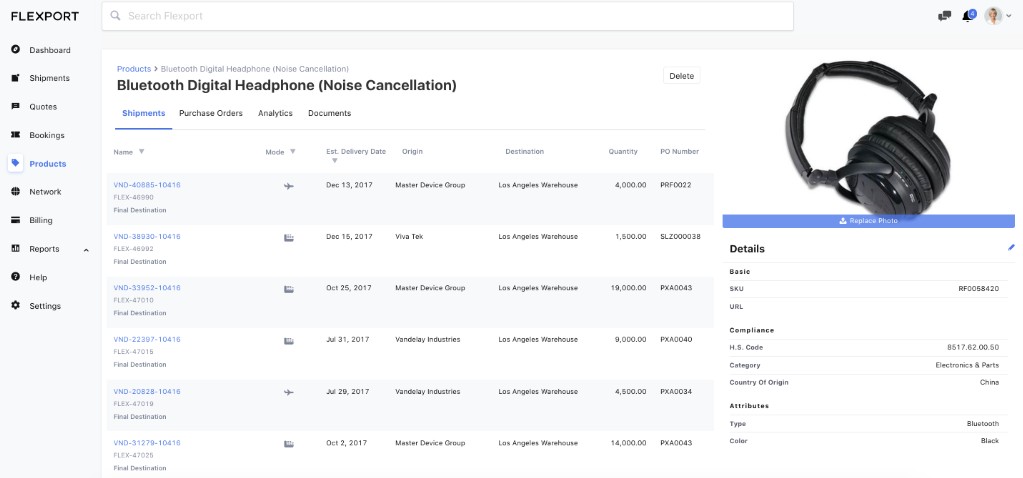Go to Shipments in the sidebar
Screen dimensions: 1023x478
[x=49, y=78]
